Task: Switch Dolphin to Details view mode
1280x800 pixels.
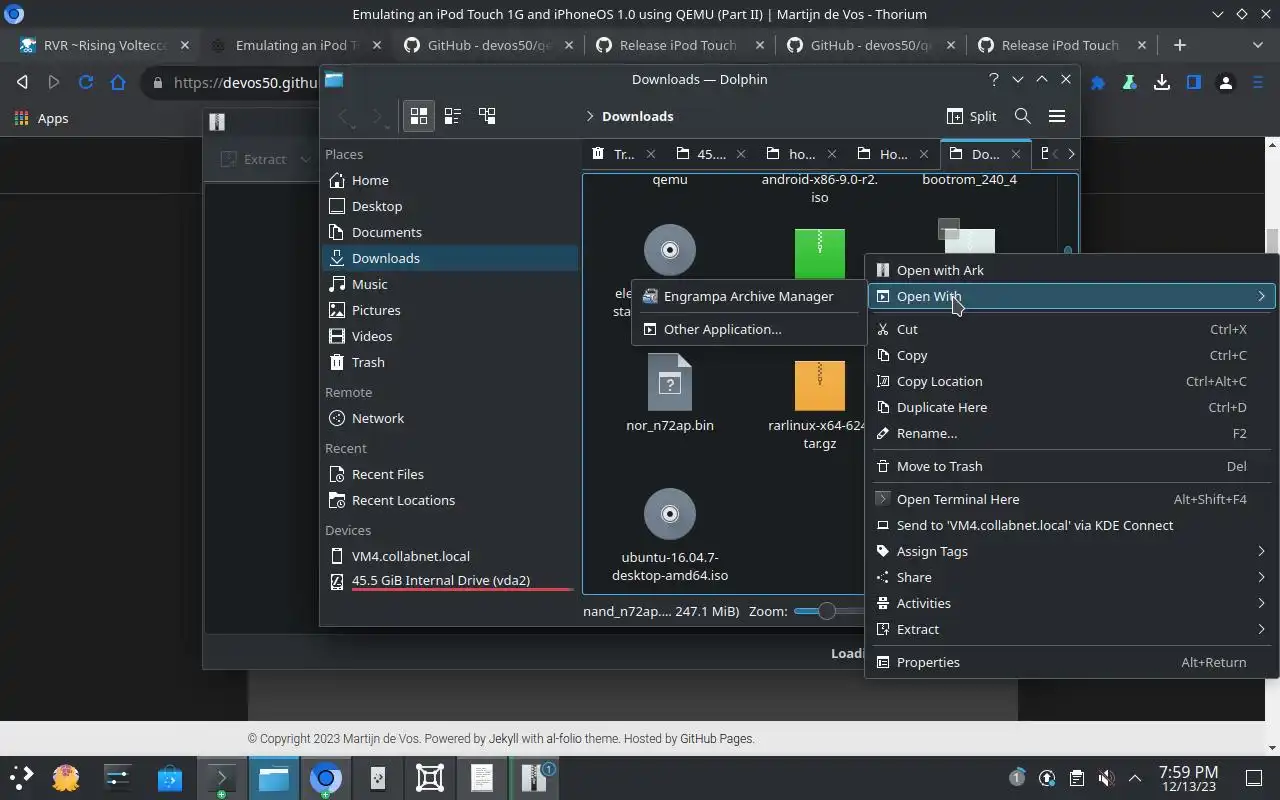Action: point(487,116)
